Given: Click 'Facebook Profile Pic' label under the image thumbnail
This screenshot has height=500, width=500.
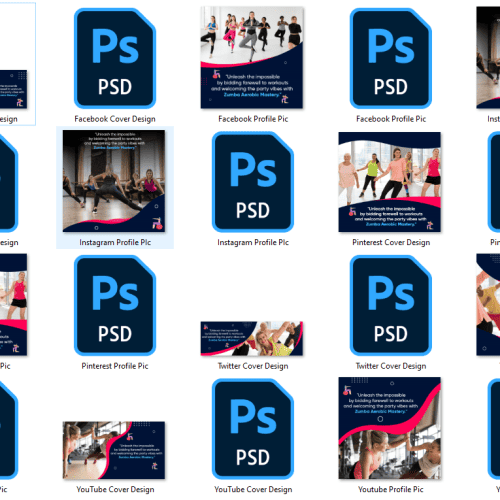Looking at the screenshot, I should click(x=253, y=119).
